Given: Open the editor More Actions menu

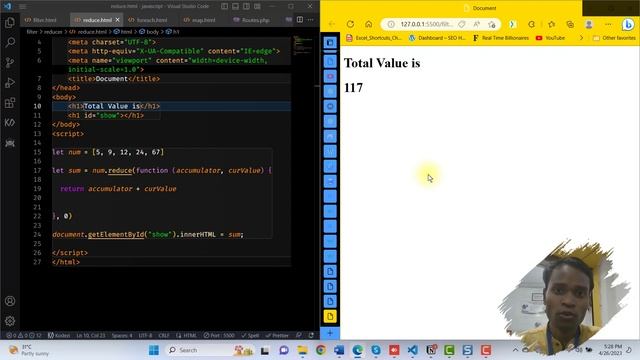Looking at the screenshot, I should (311, 20).
